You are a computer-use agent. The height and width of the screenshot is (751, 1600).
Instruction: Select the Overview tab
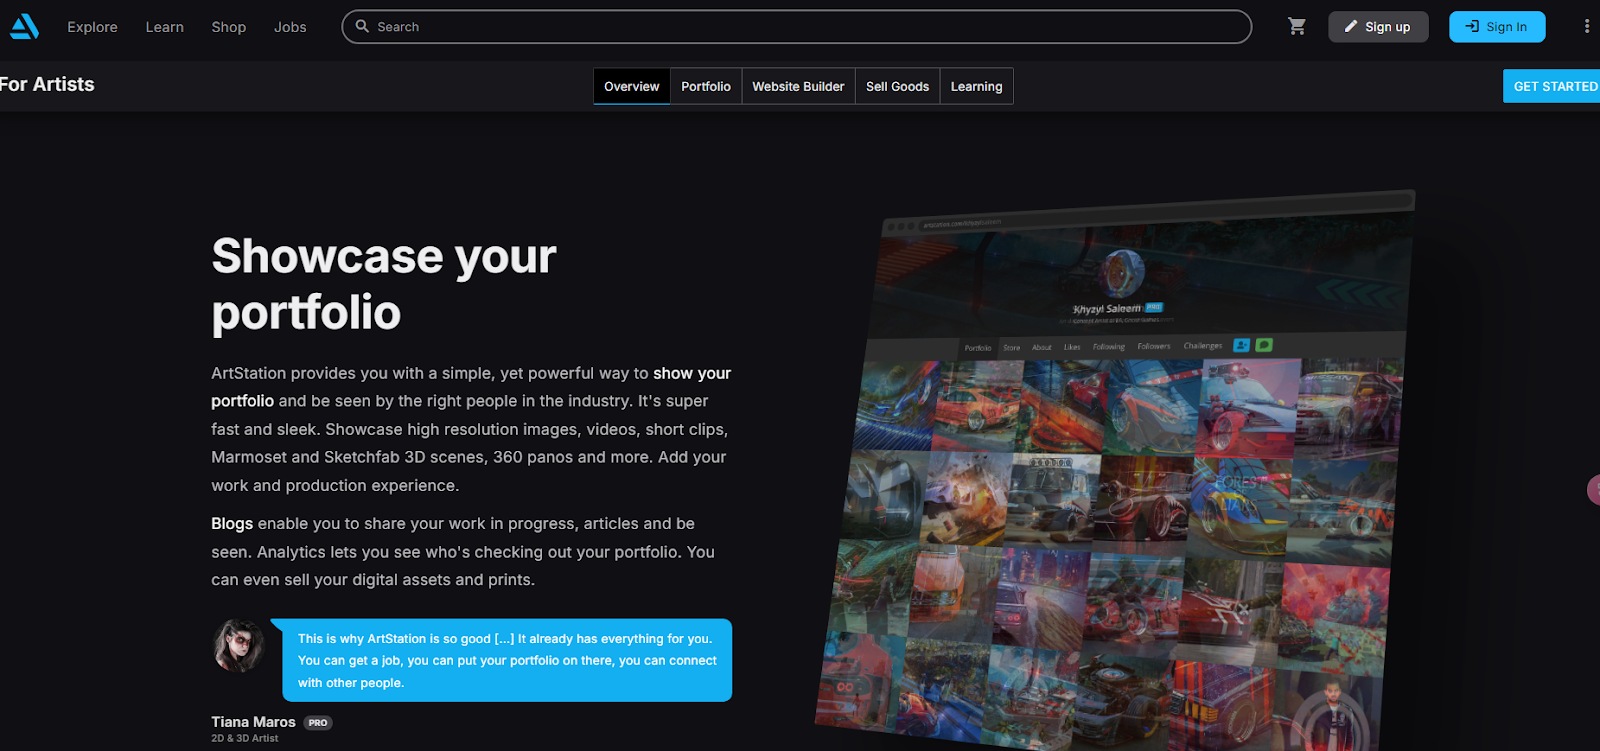point(632,86)
